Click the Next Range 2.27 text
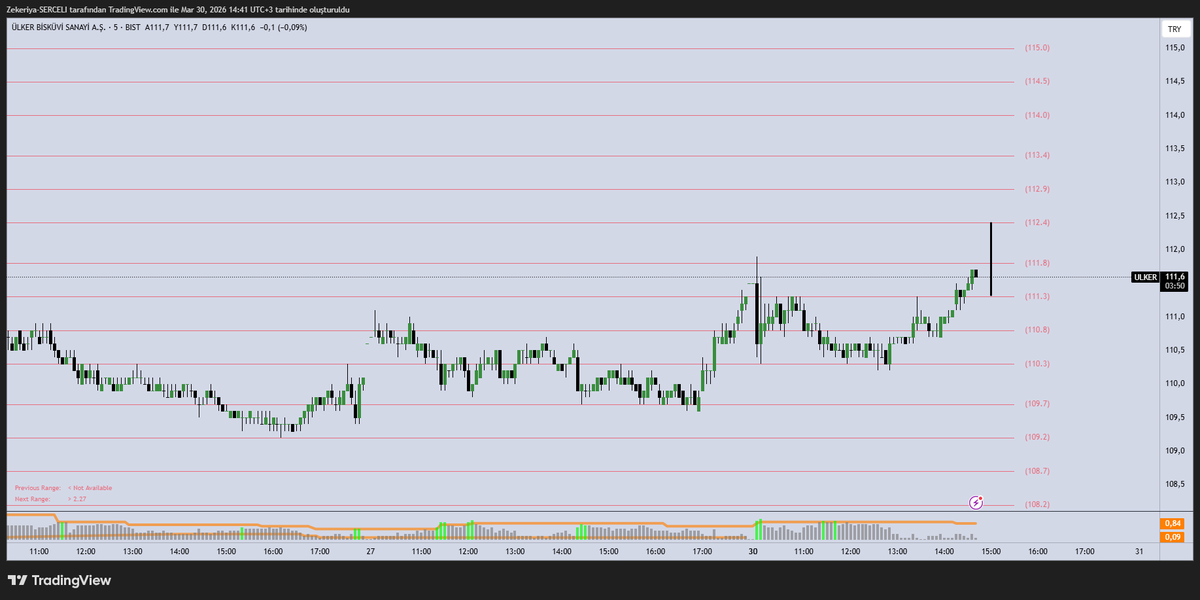The width and height of the screenshot is (1200, 600). pyautogui.click(x=50, y=498)
